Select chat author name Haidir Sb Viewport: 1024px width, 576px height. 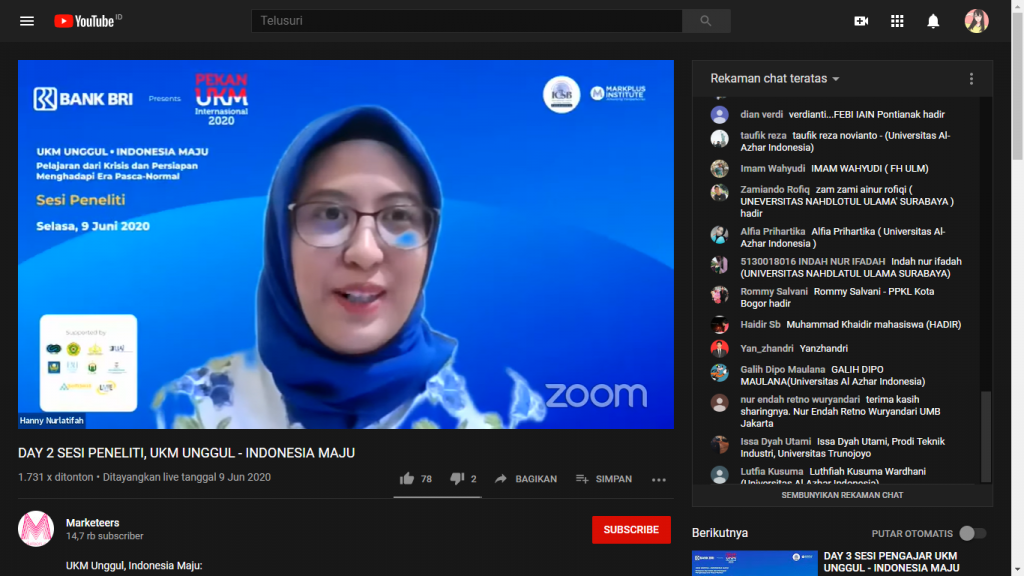coord(760,325)
